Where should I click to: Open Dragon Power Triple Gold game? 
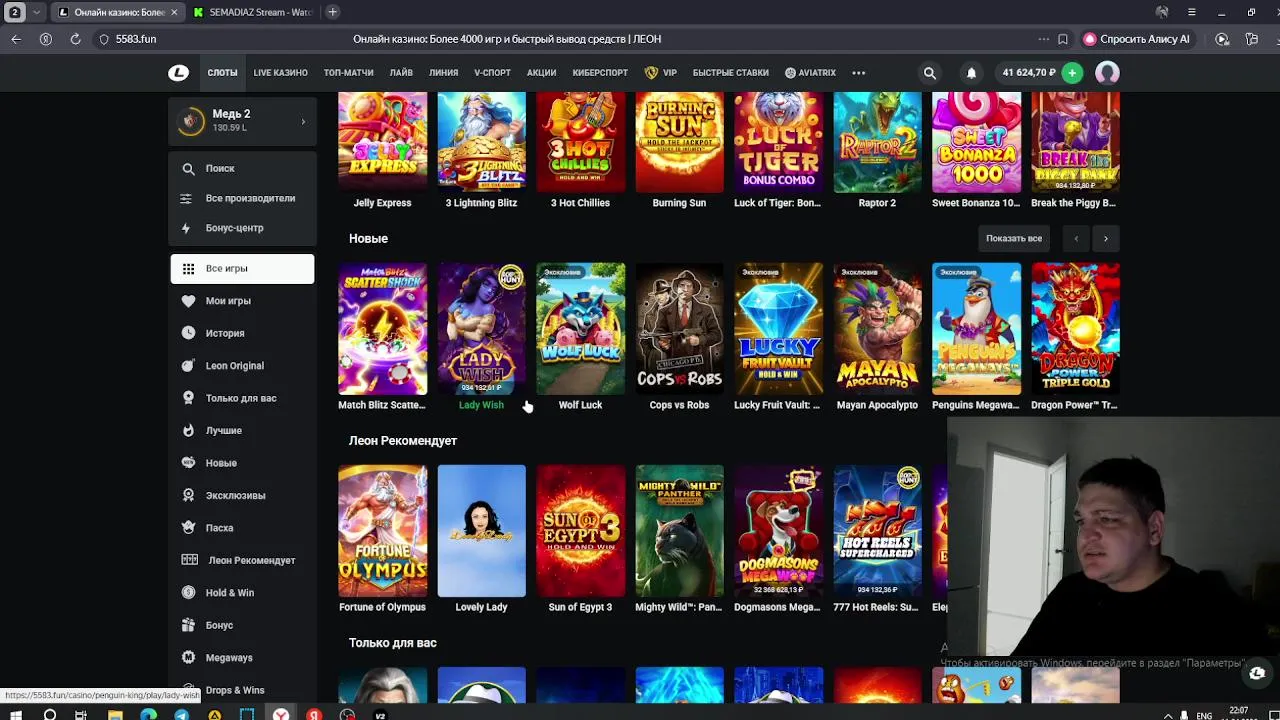[x=1075, y=329]
